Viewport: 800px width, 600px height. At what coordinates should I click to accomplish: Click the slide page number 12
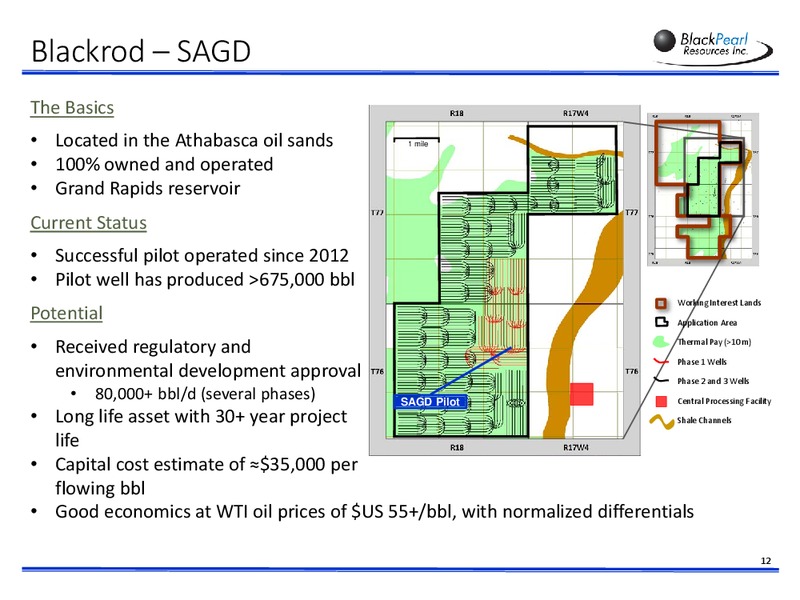pos(766,561)
